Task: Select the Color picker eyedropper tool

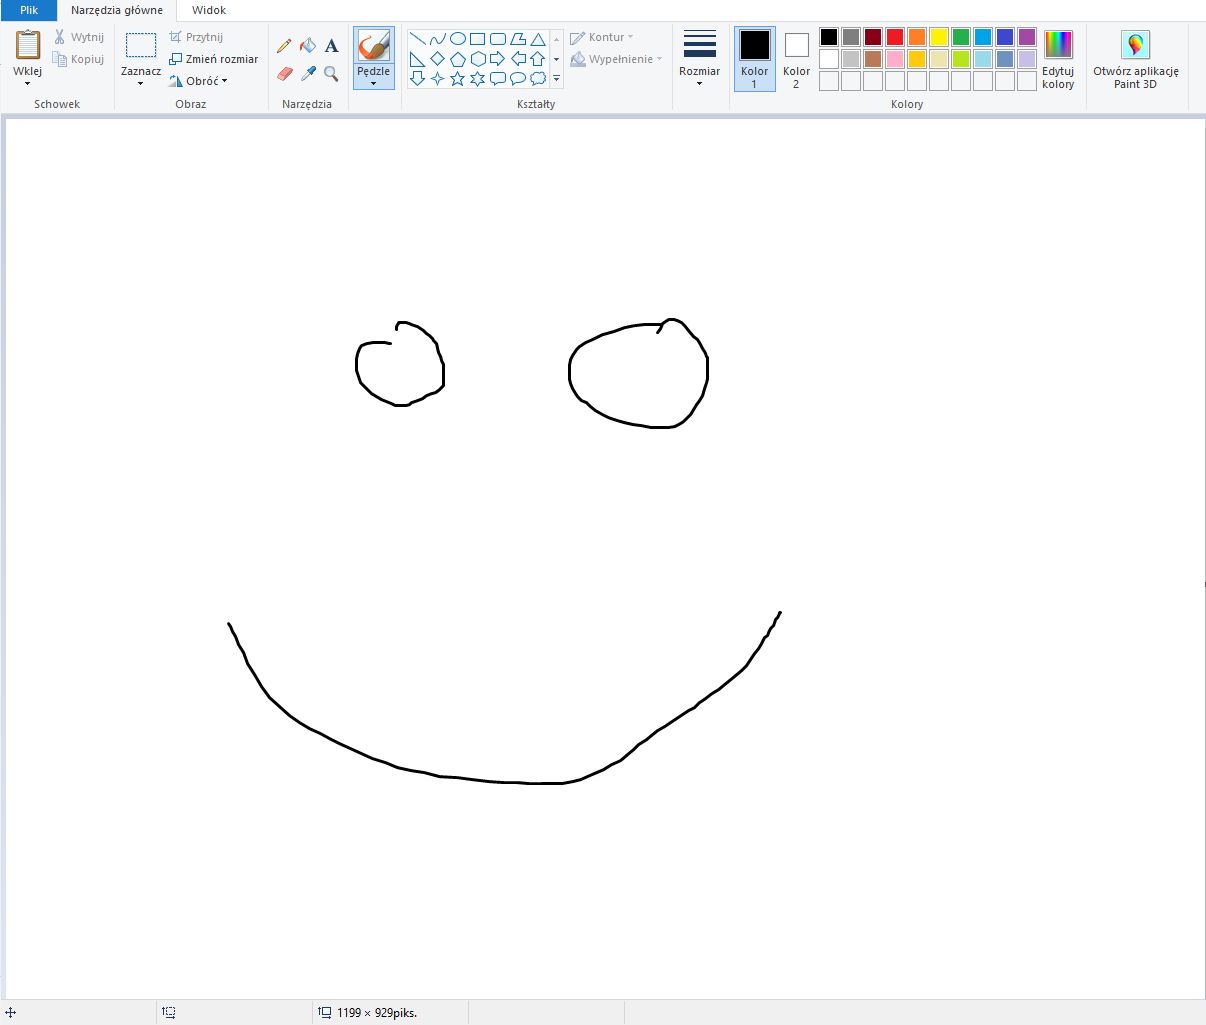Action: point(308,74)
